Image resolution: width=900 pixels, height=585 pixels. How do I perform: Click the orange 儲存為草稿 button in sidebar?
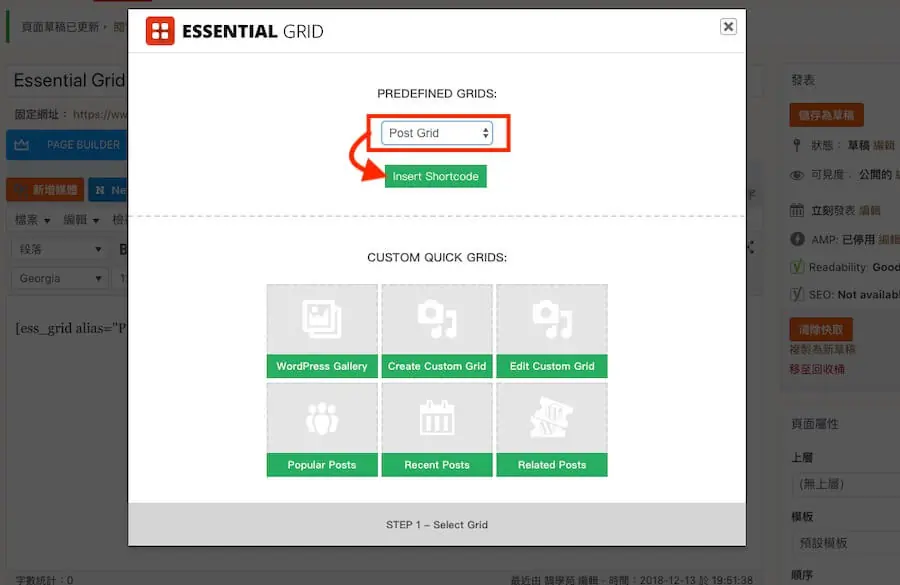826,115
